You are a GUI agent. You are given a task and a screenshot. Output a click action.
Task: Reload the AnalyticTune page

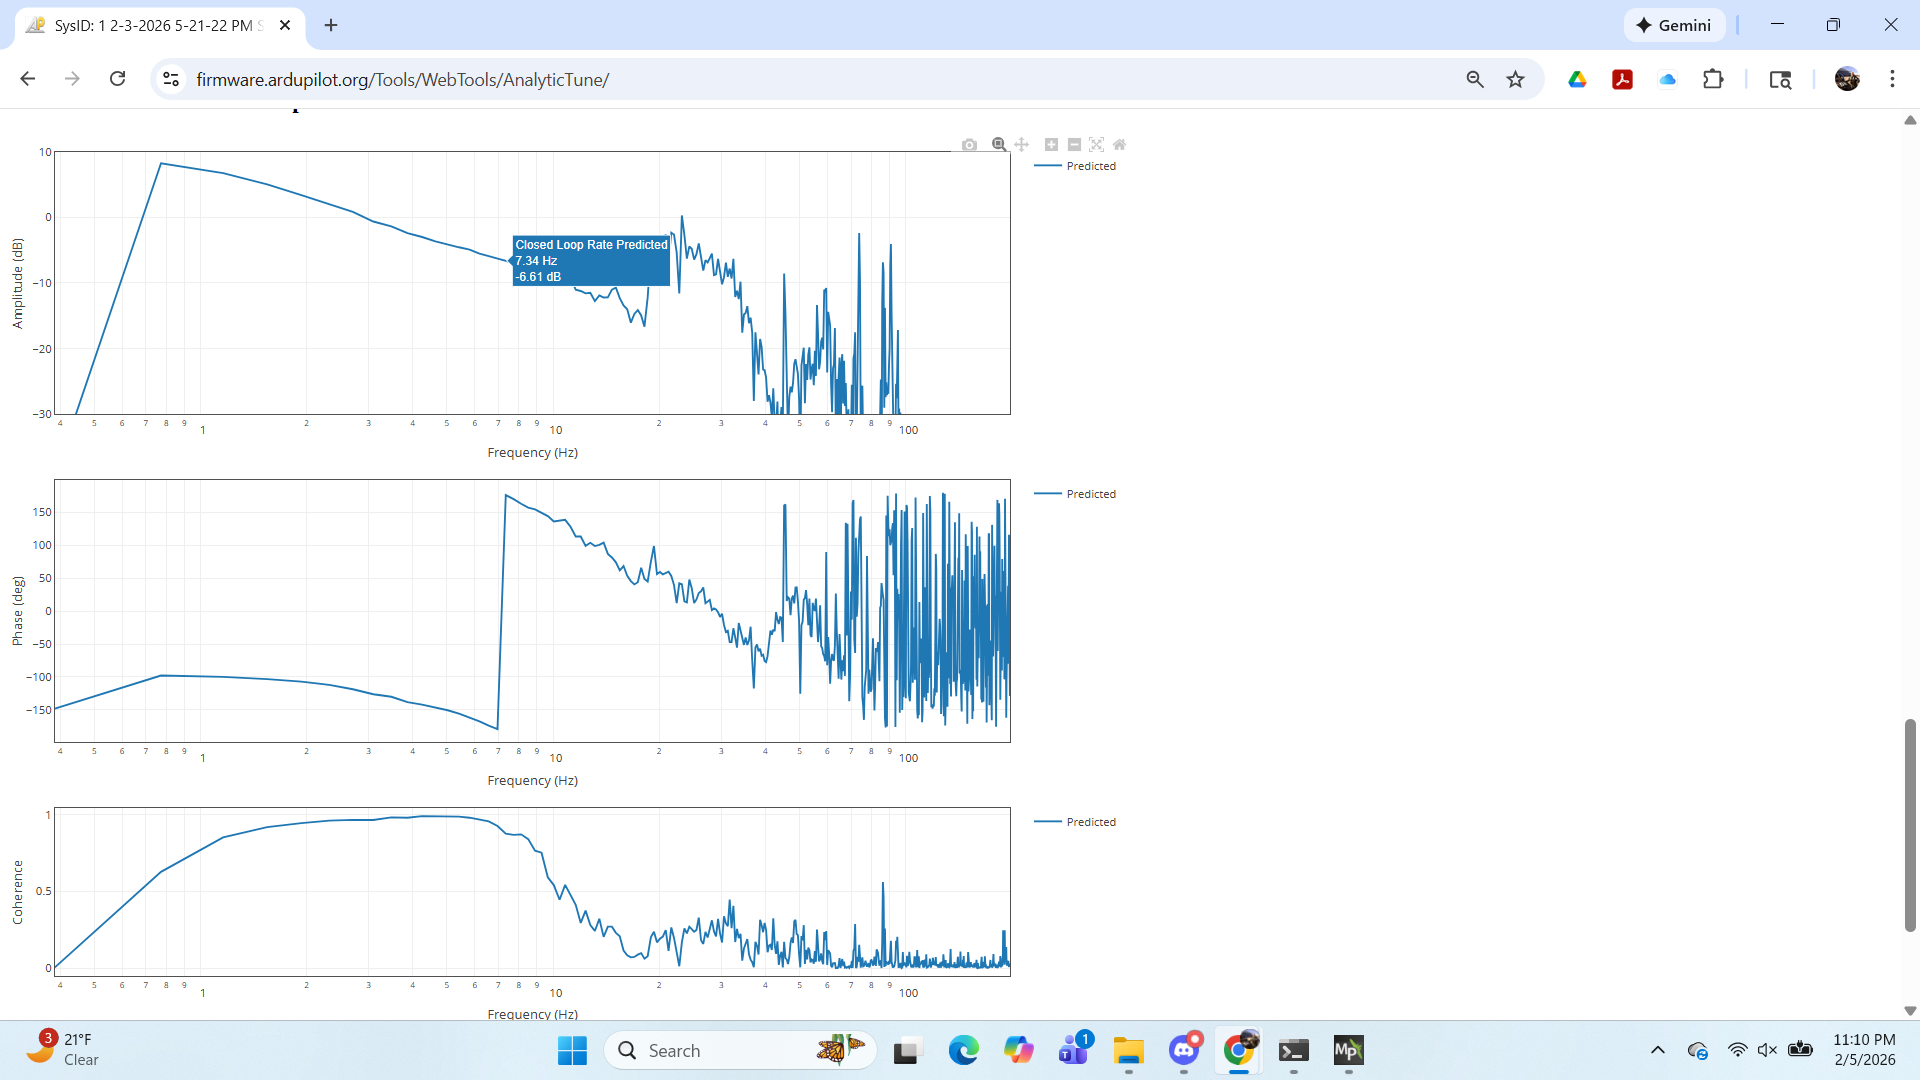117,79
